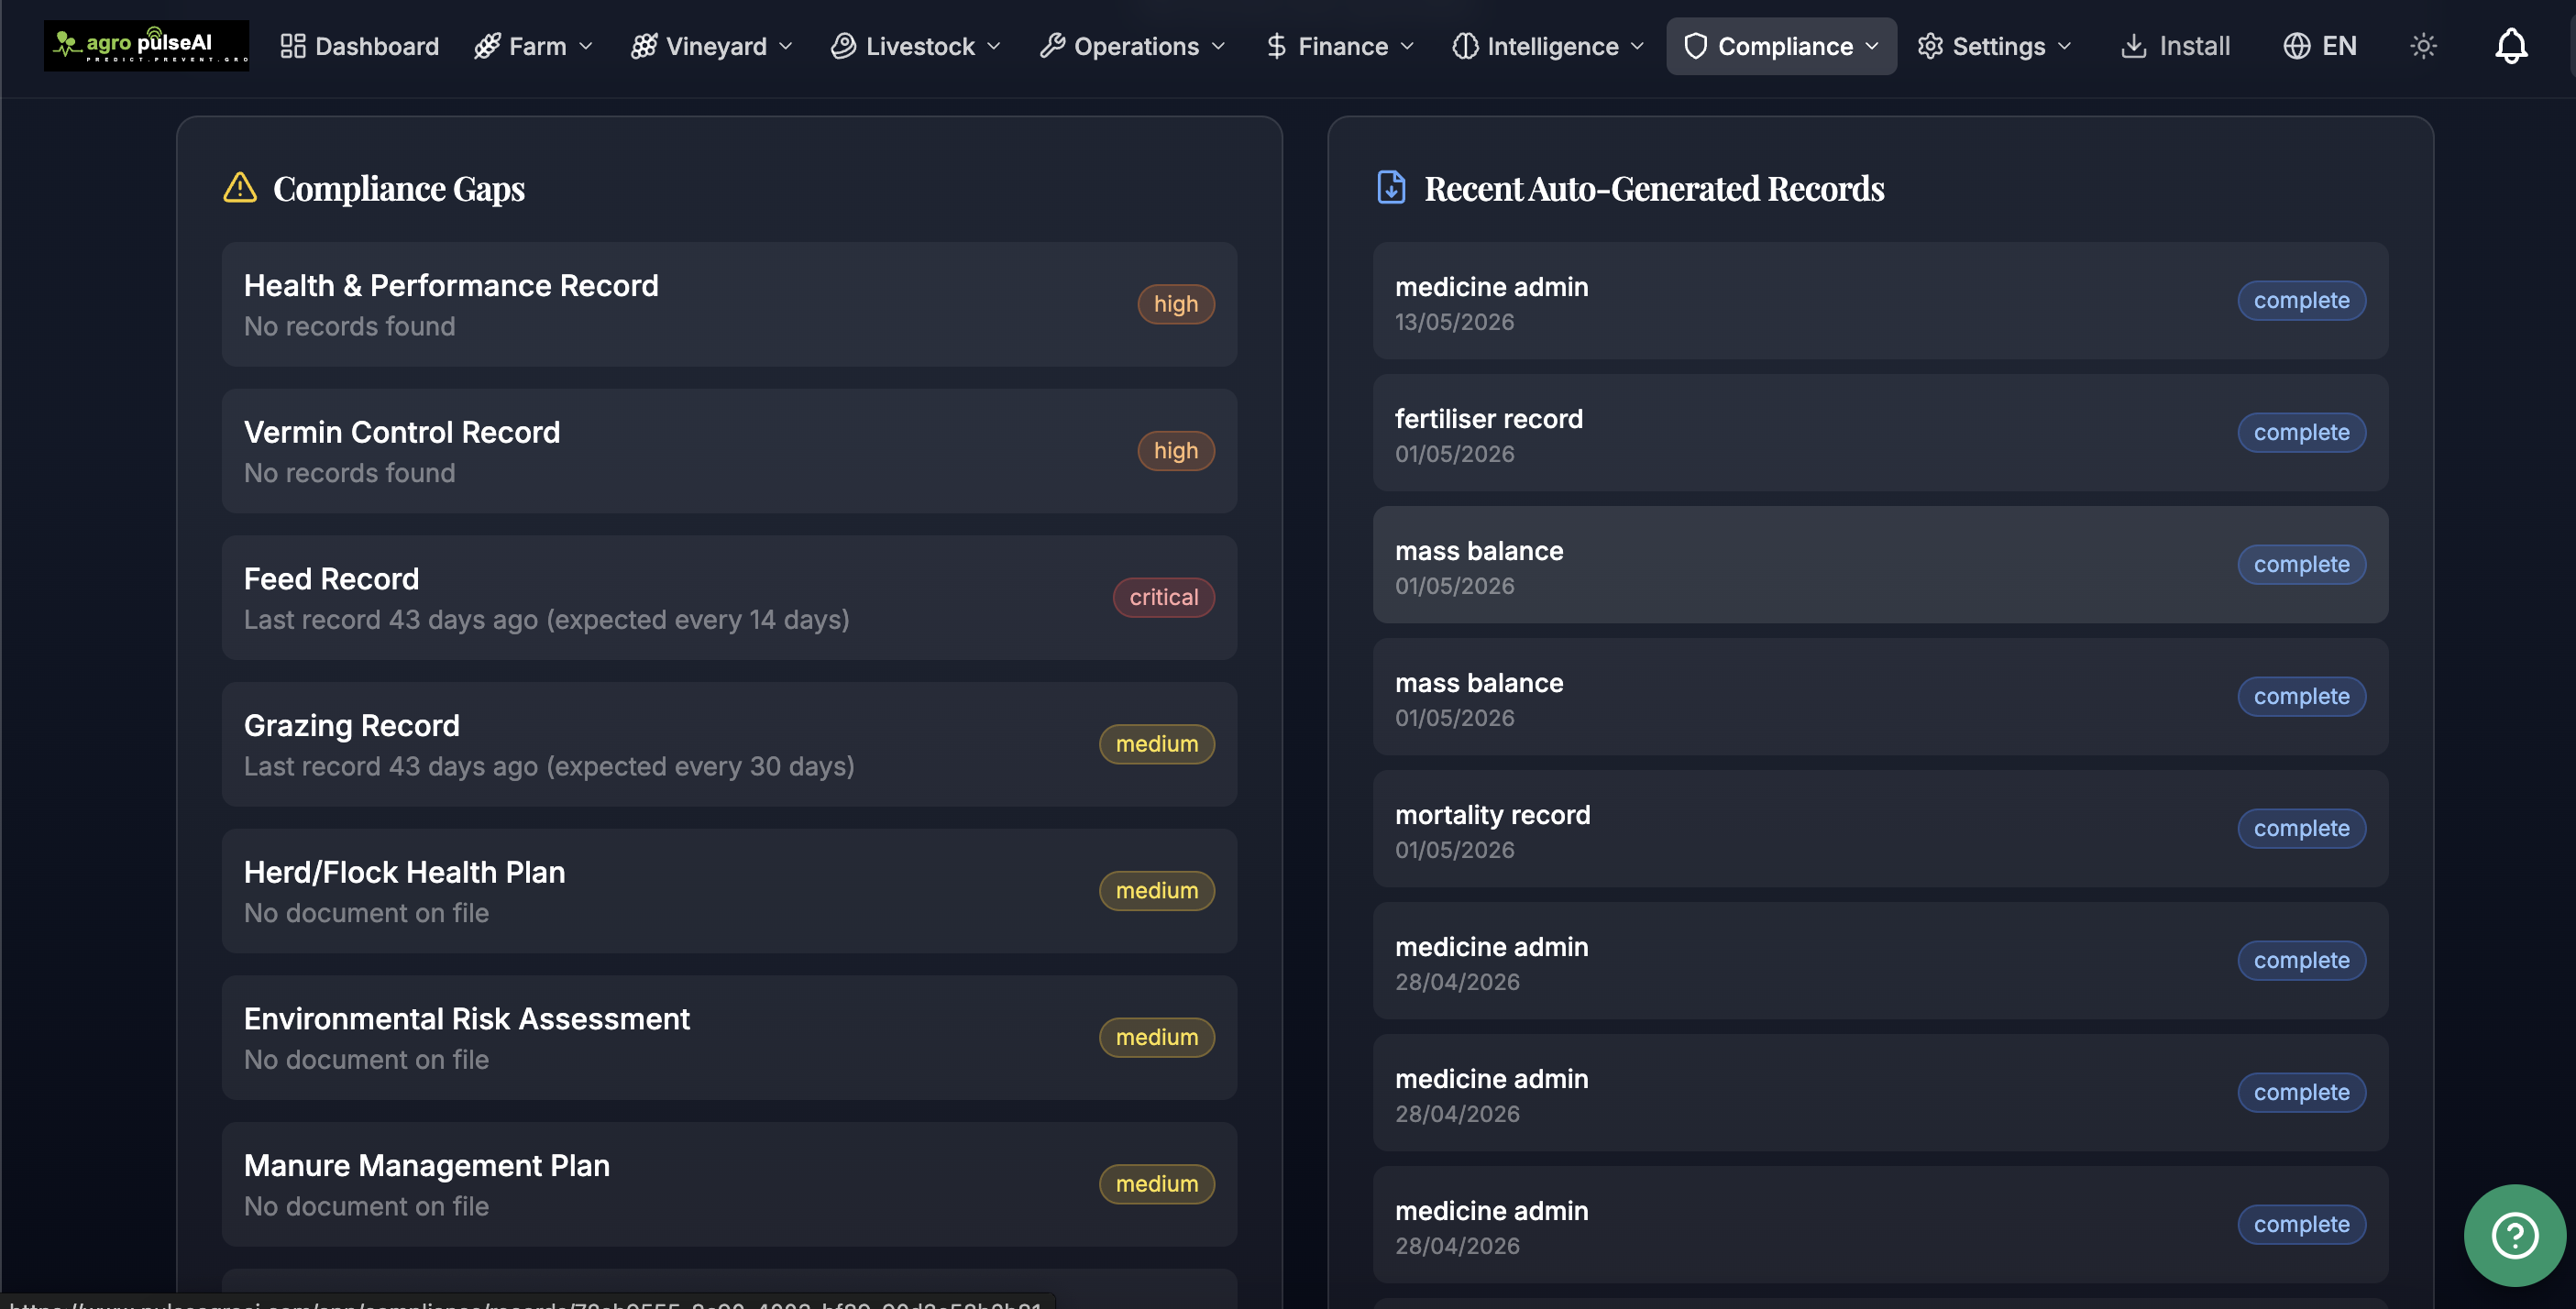Click the language globe icon

coord(2296,46)
